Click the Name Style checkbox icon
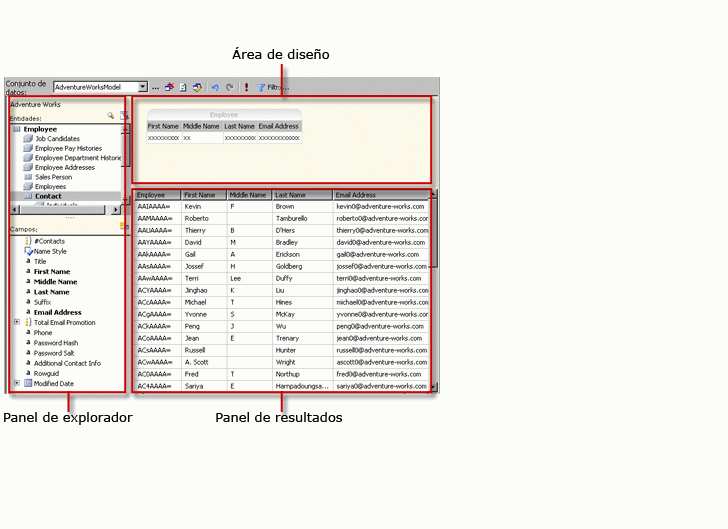The height and width of the screenshot is (529, 728). 28,251
